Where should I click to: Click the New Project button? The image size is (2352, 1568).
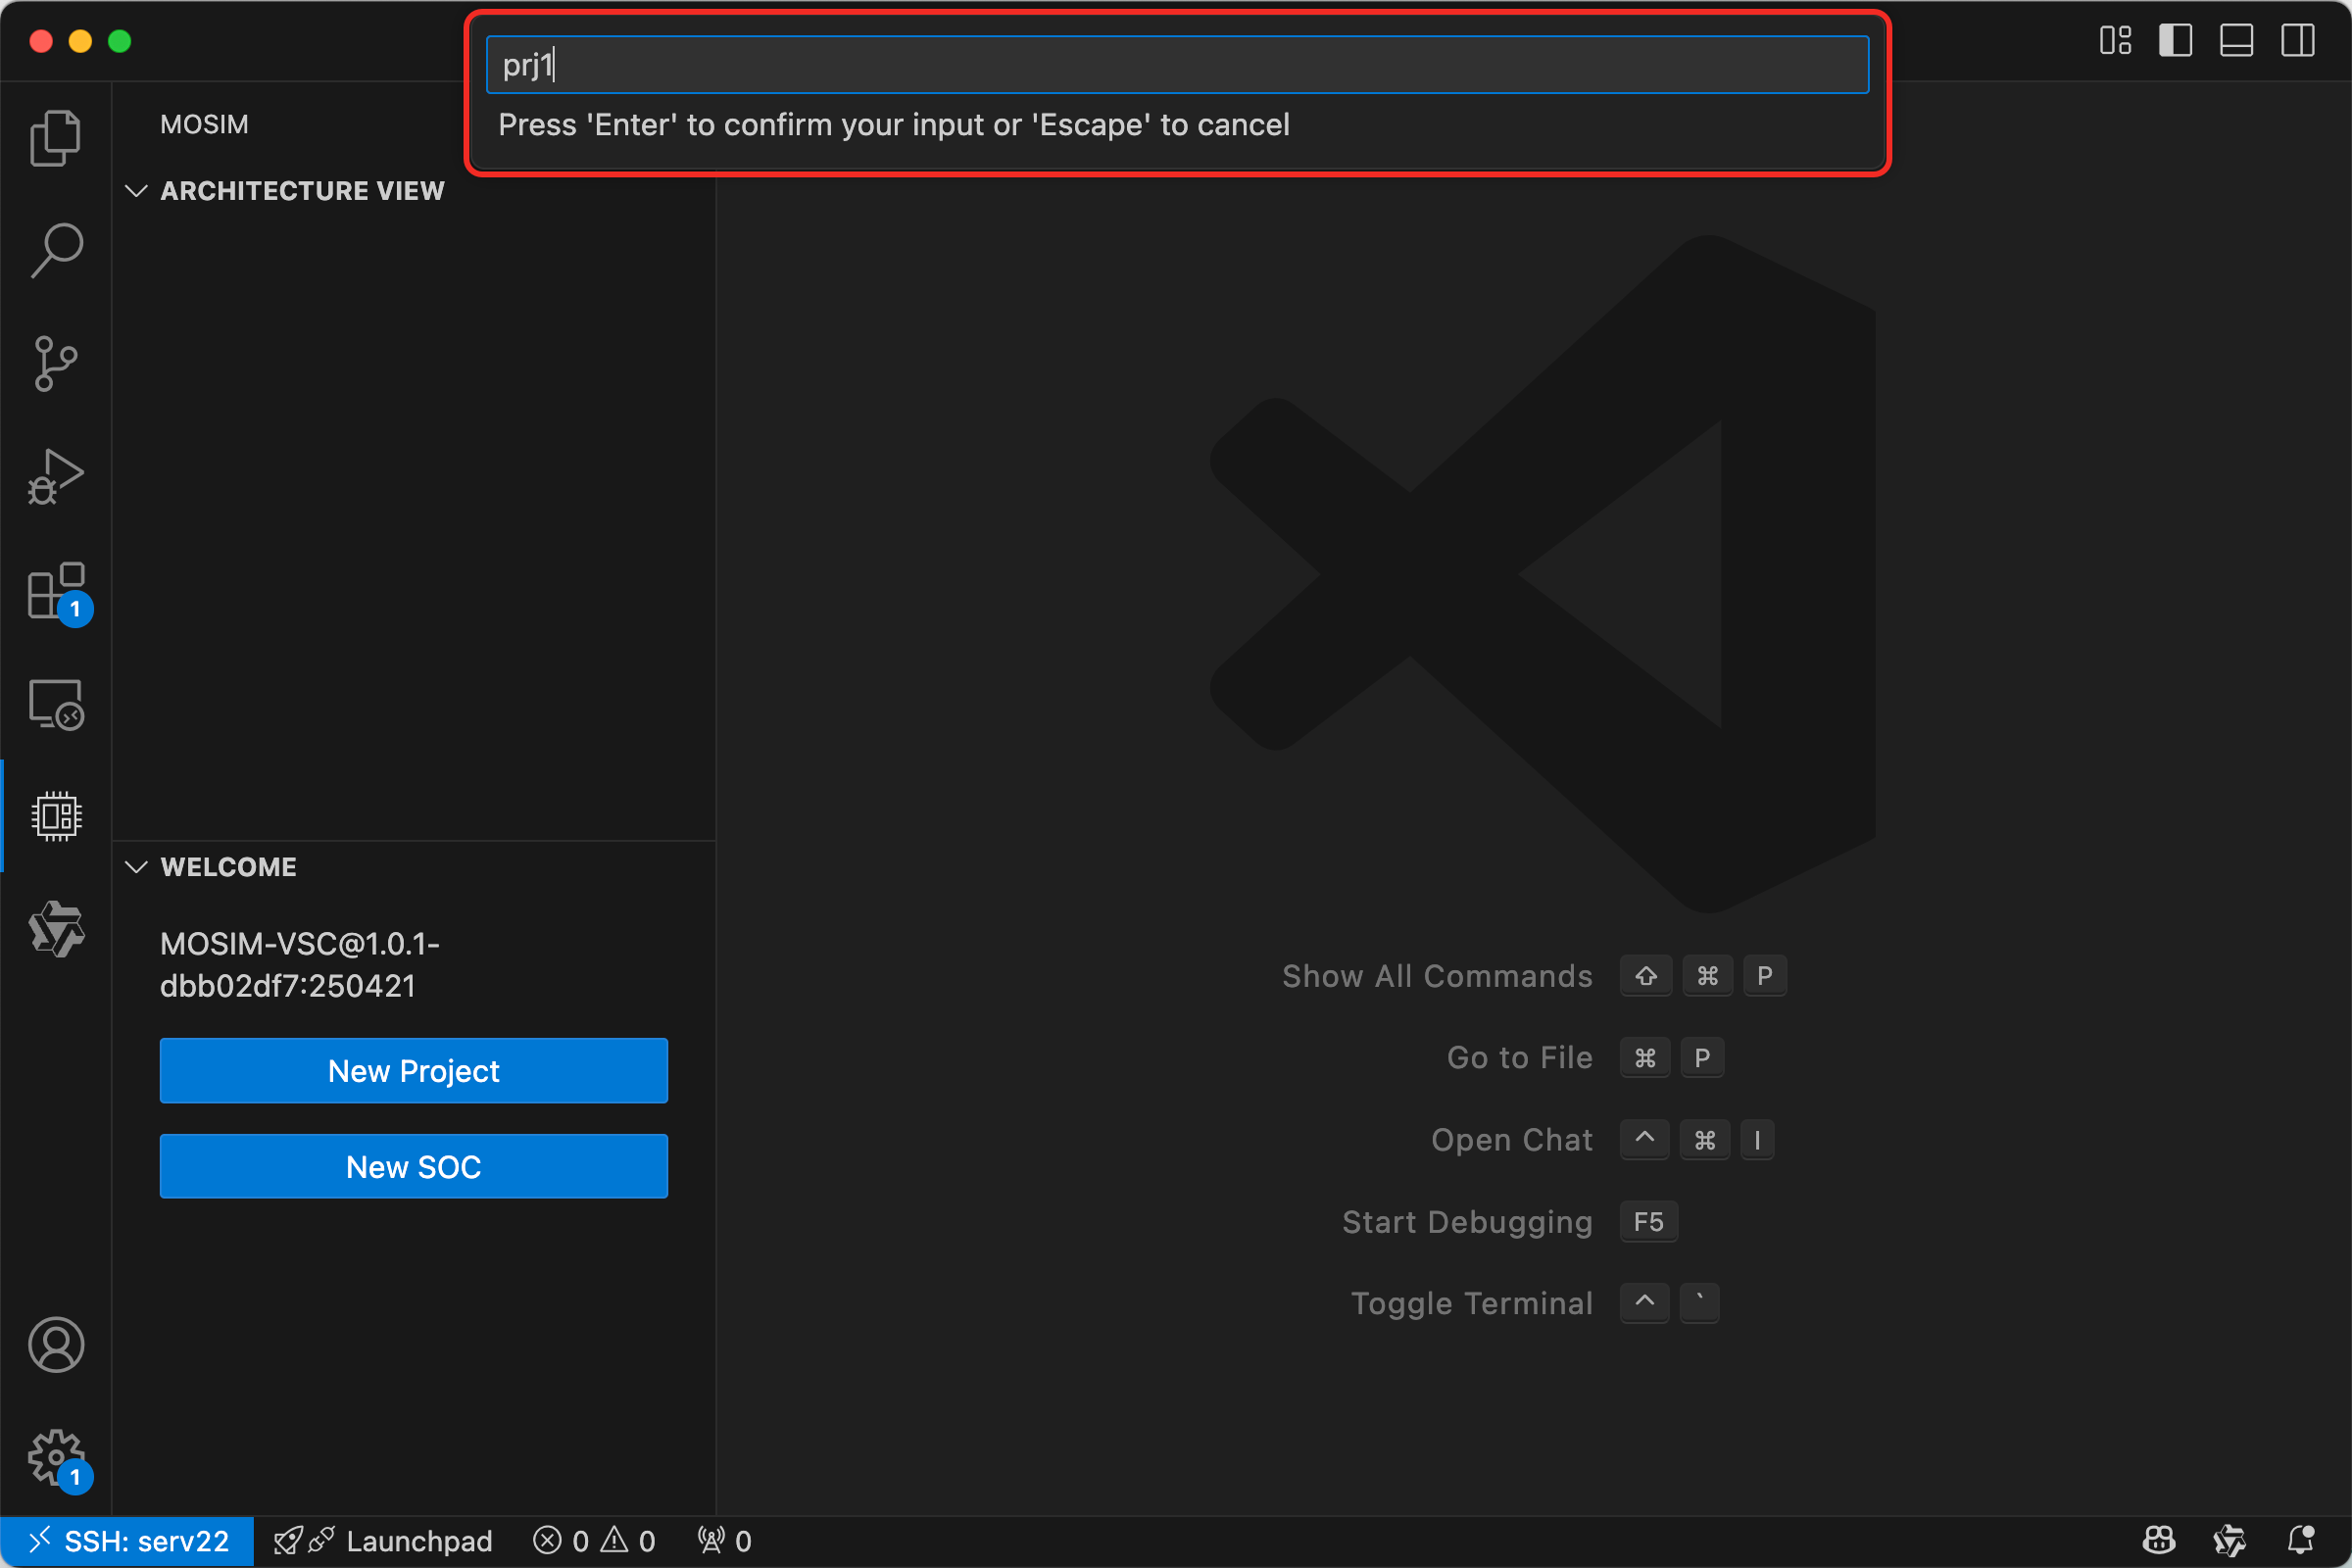click(414, 1071)
